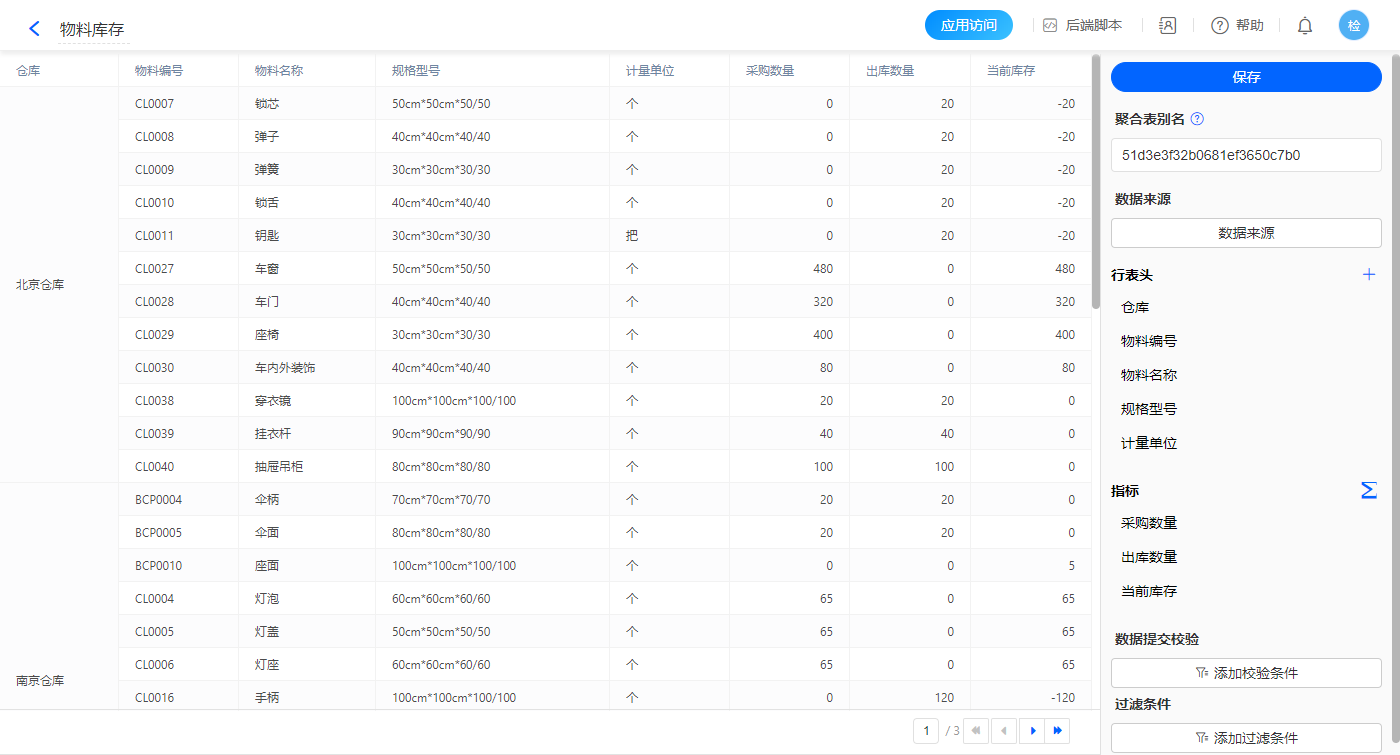Open the 数据来源 selector button
The height and width of the screenshot is (755, 1400).
(x=1246, y=233)
